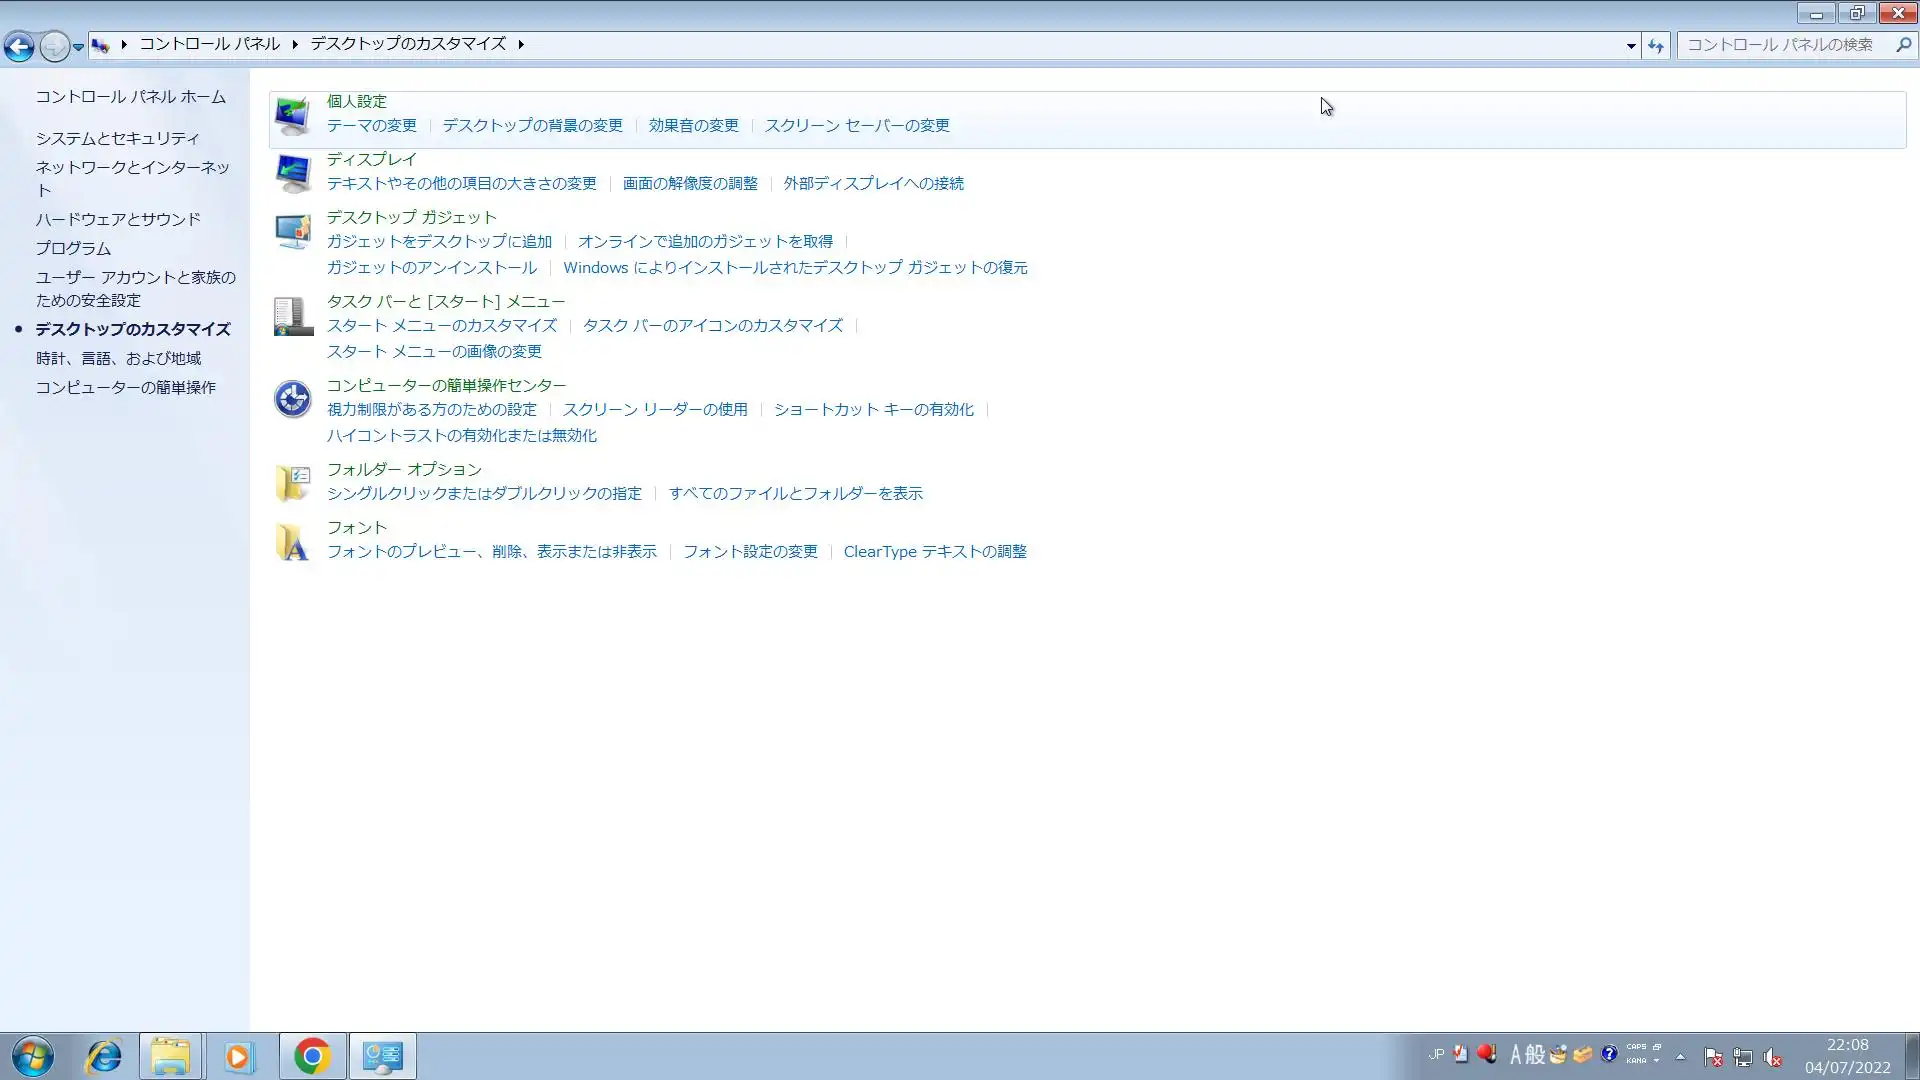Image resolution: width=1920 pixels, height=1080 pixels.
Task: Click the Folder Options category icon
Action: pyautogui.click(x=293, y=483)
